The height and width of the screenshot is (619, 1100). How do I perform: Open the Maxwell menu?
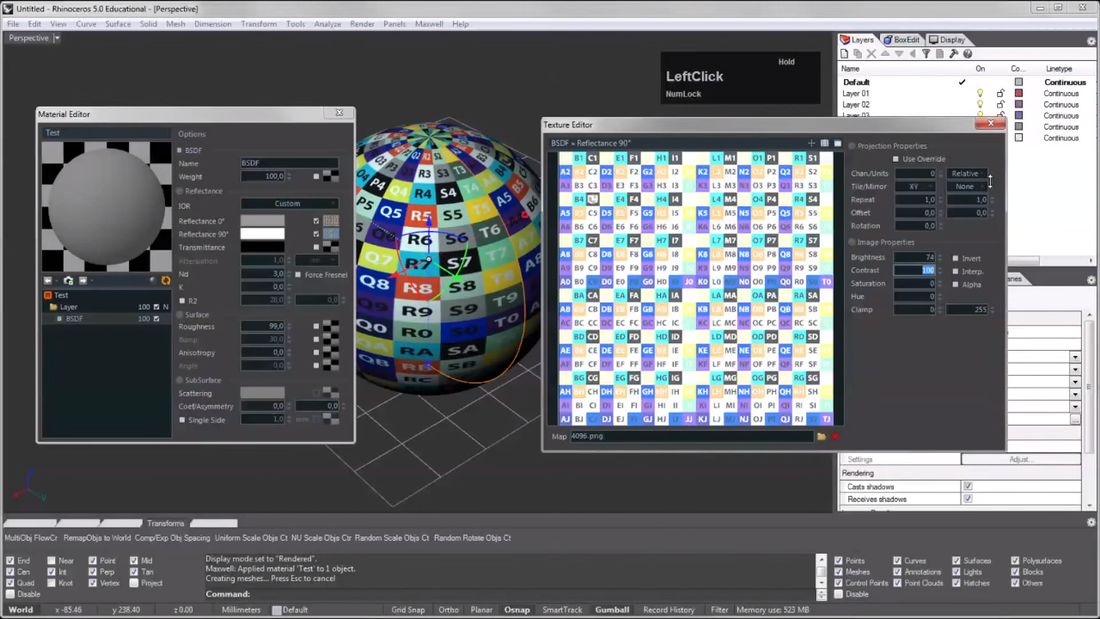pos(429,24)
